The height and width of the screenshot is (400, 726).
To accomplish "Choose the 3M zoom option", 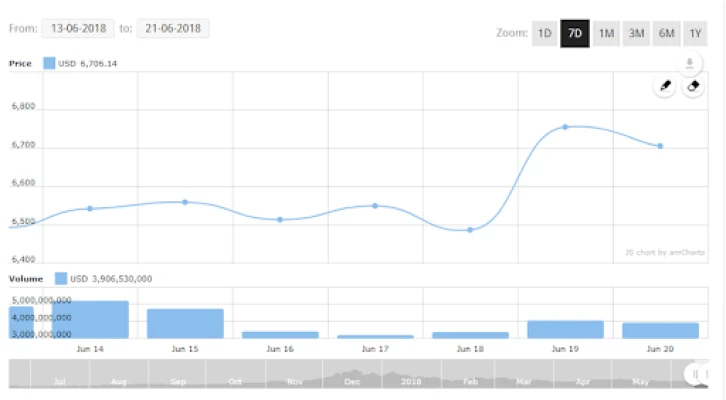I will (x=636, y=33).
